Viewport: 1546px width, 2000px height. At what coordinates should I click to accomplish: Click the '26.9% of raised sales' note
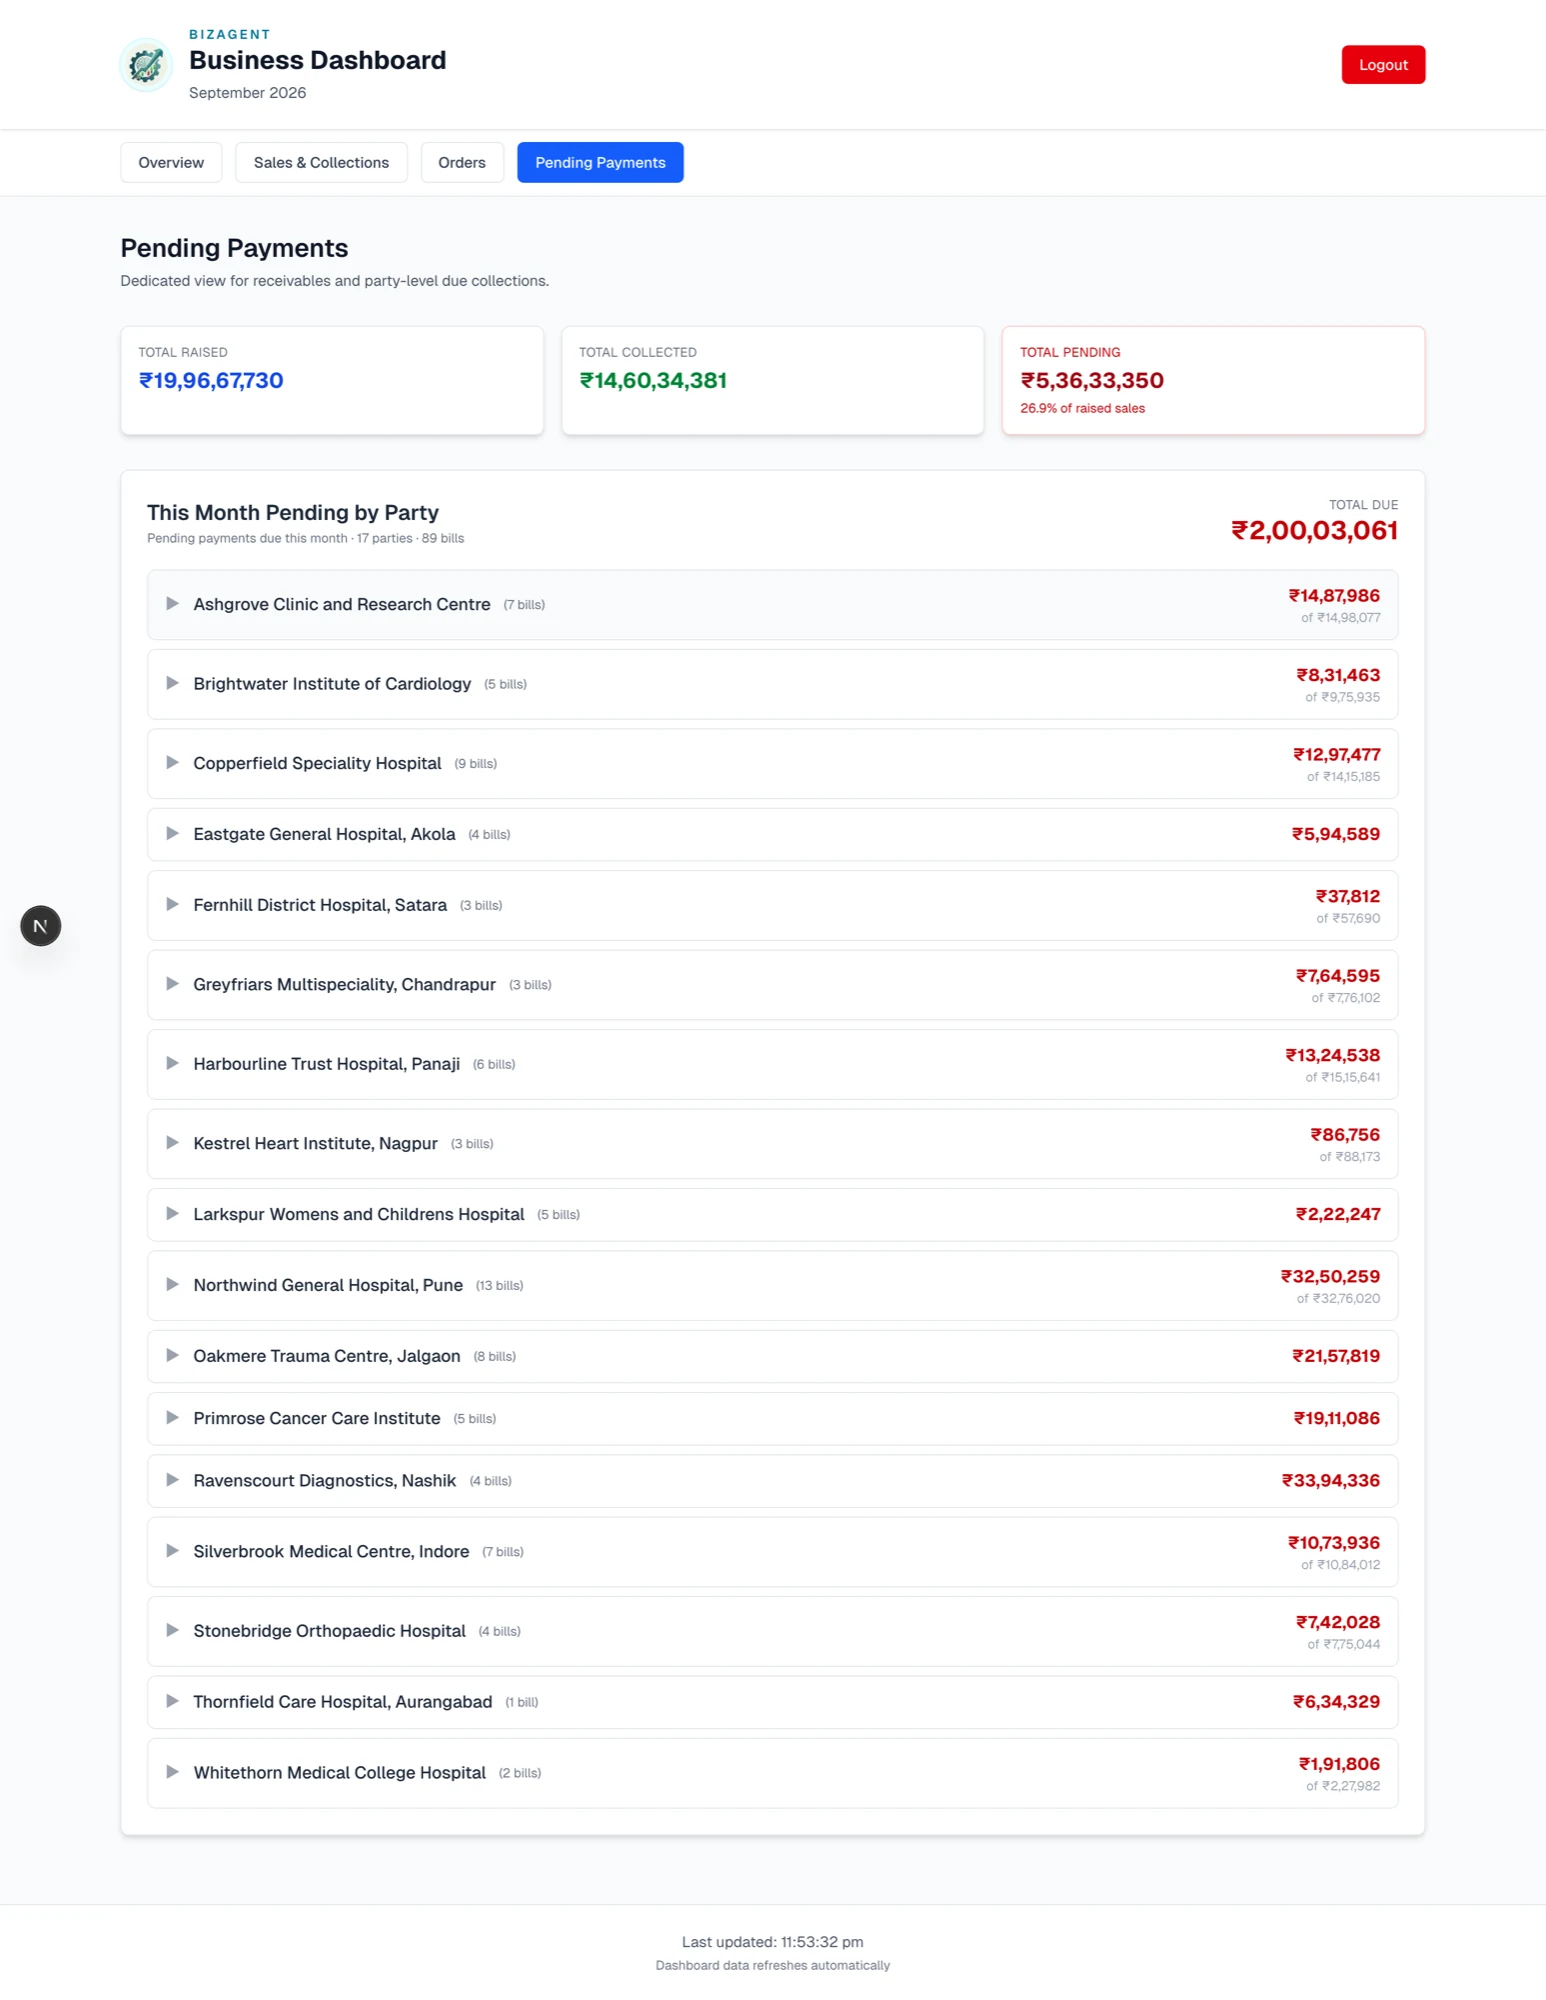pyautogui.click(x=1082, y=409)
